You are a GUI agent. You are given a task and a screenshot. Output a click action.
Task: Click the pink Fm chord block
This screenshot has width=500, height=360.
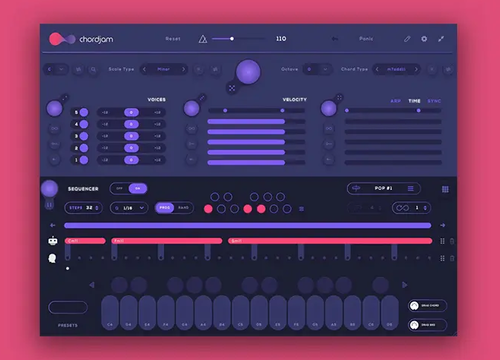coord(167,241)
